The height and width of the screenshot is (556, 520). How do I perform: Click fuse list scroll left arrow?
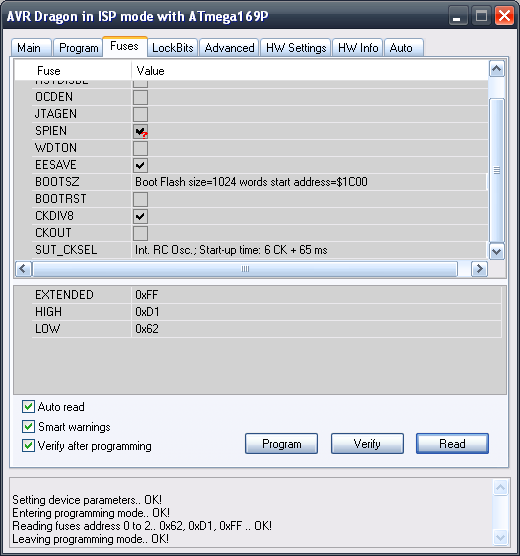(23, 269)
